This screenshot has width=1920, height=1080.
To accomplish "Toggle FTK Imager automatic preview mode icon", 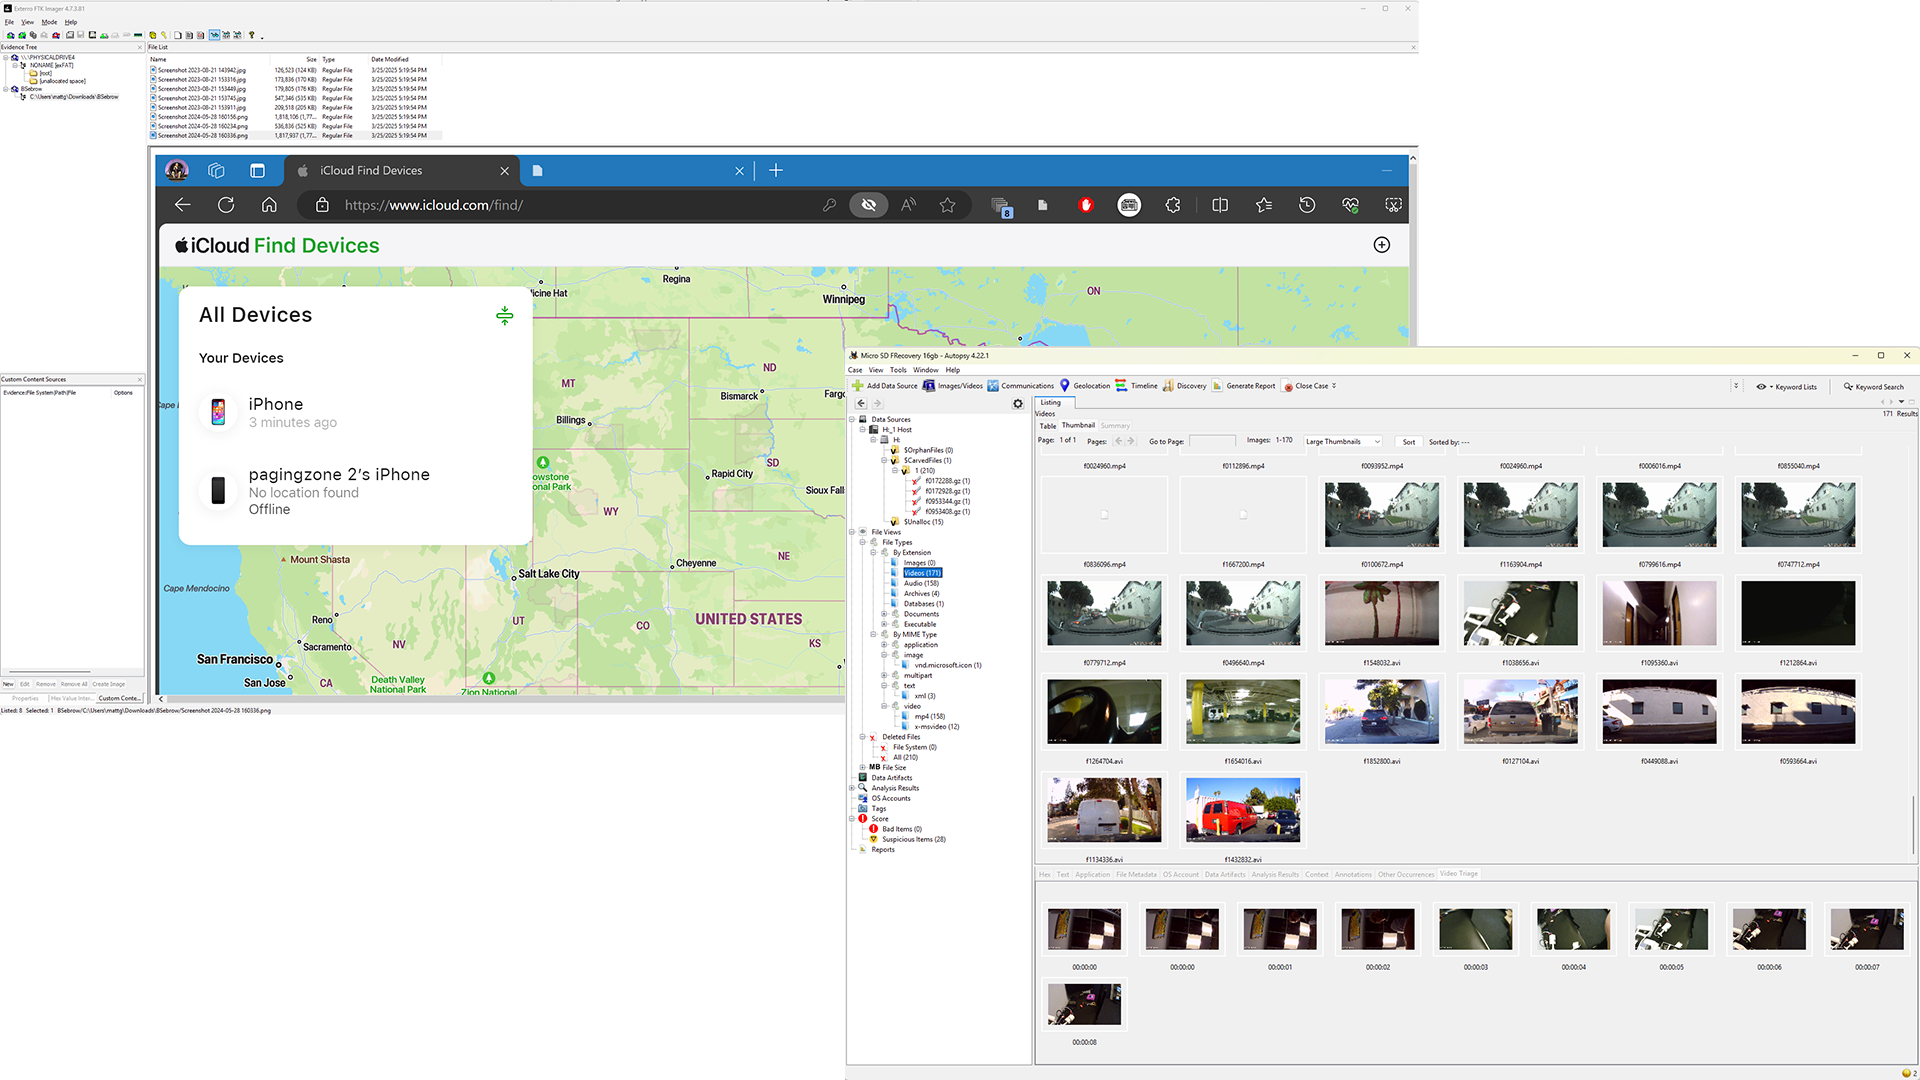I will click(214, 35).
